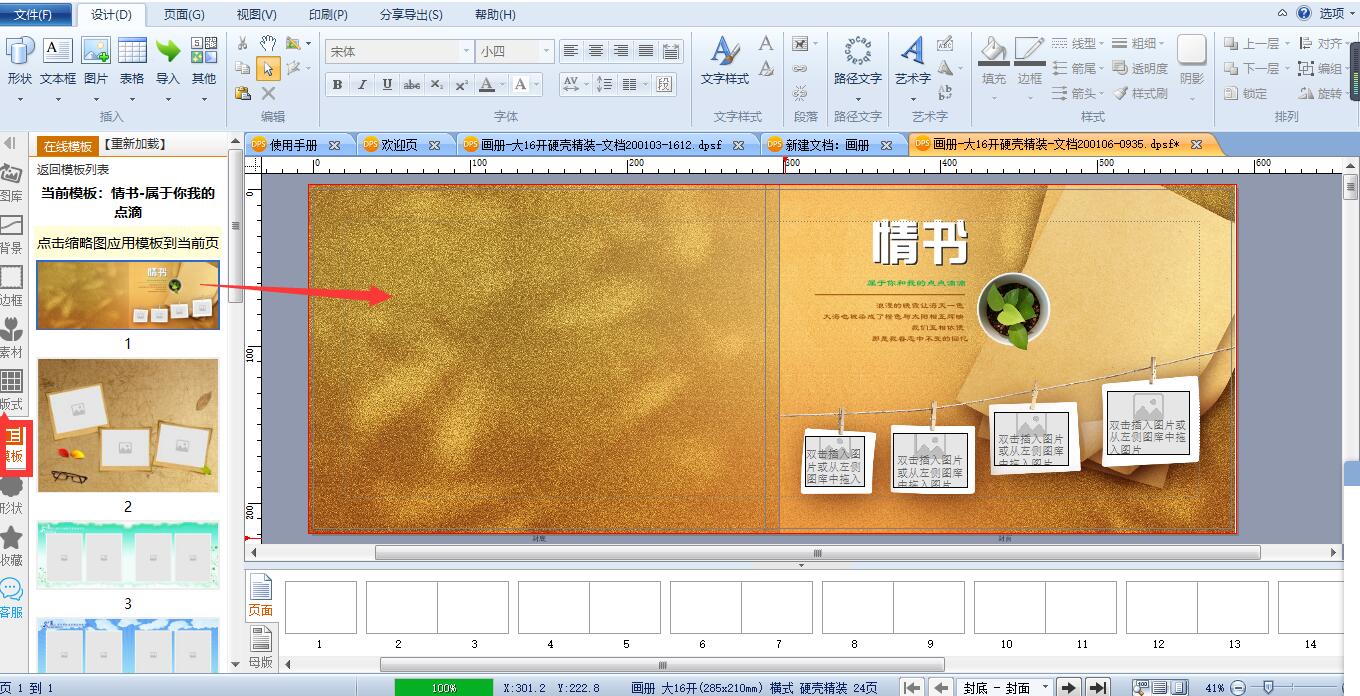This screenshot has width=1360, height=696.
Task: Apply template thumbnail number 2
Action: pyautogui.click(x=128, y=426)
